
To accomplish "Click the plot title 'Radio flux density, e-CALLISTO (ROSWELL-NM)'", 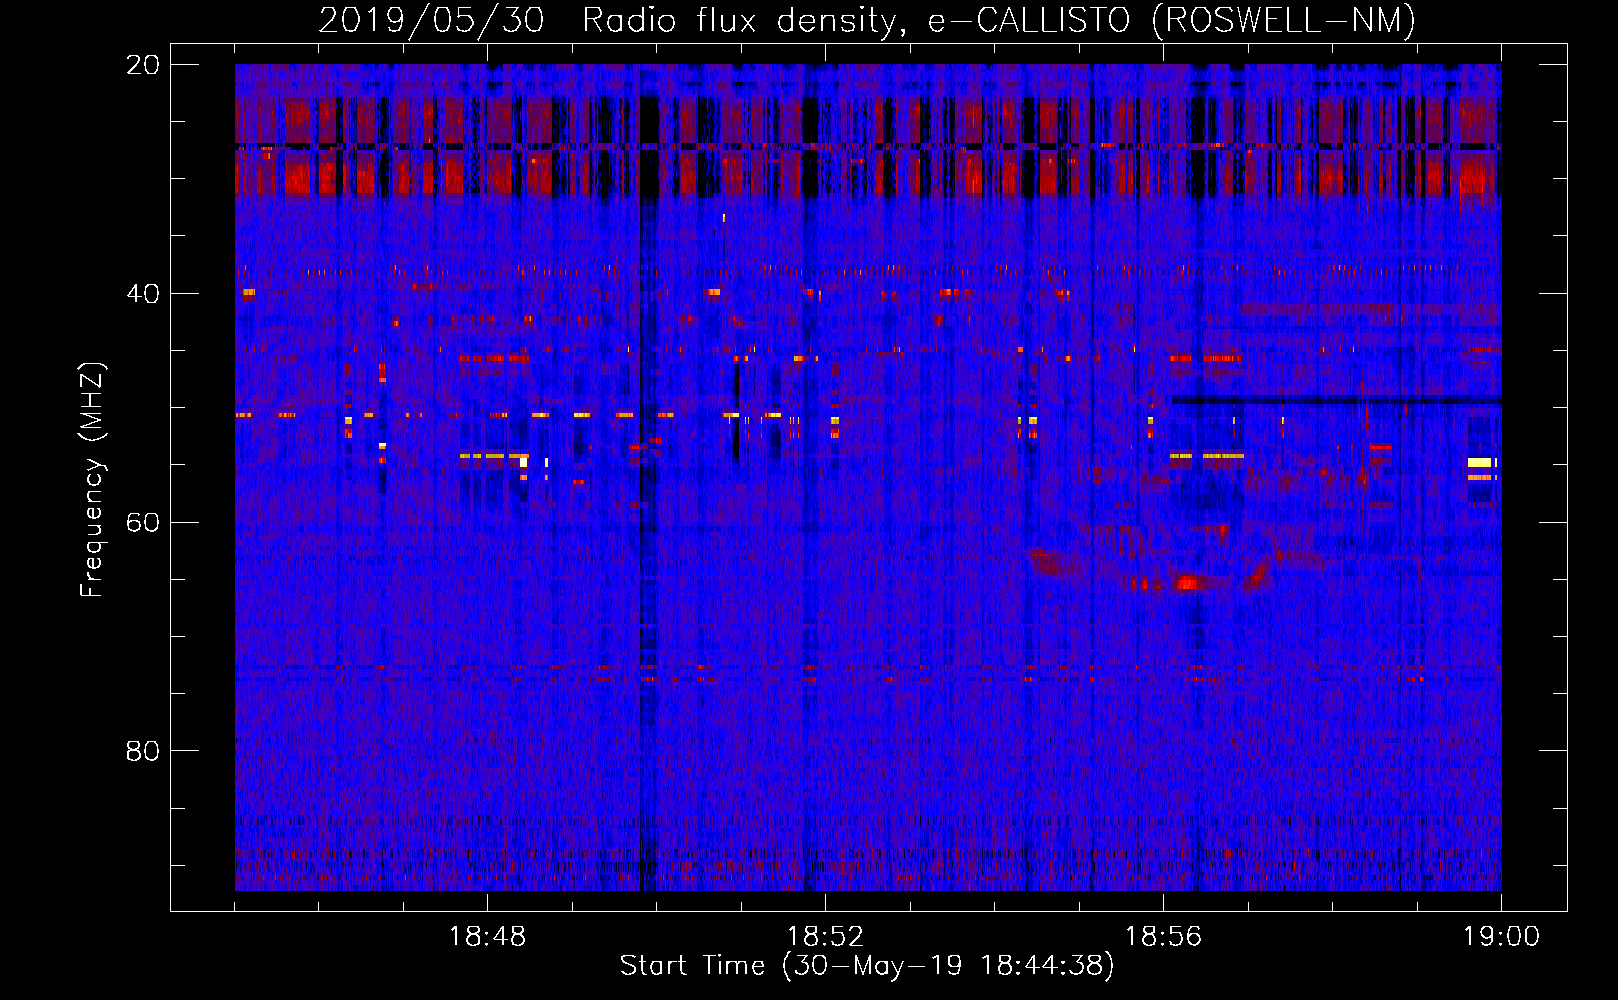I will click(999, 21).
